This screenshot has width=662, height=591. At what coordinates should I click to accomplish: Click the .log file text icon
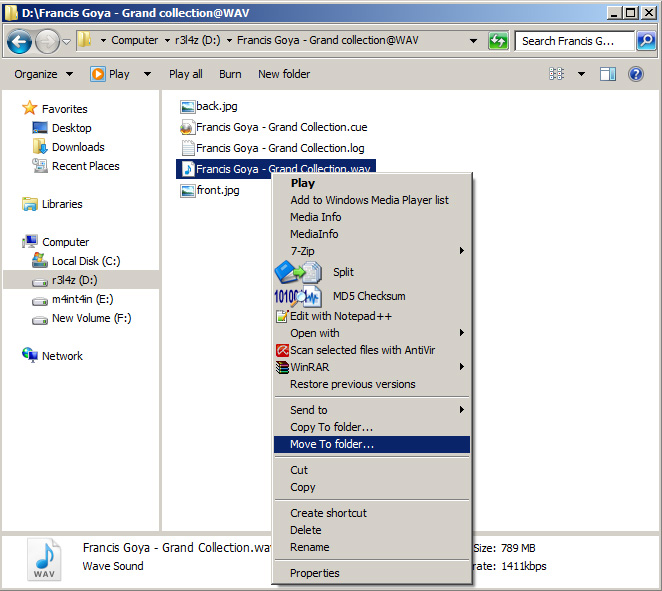187,148
